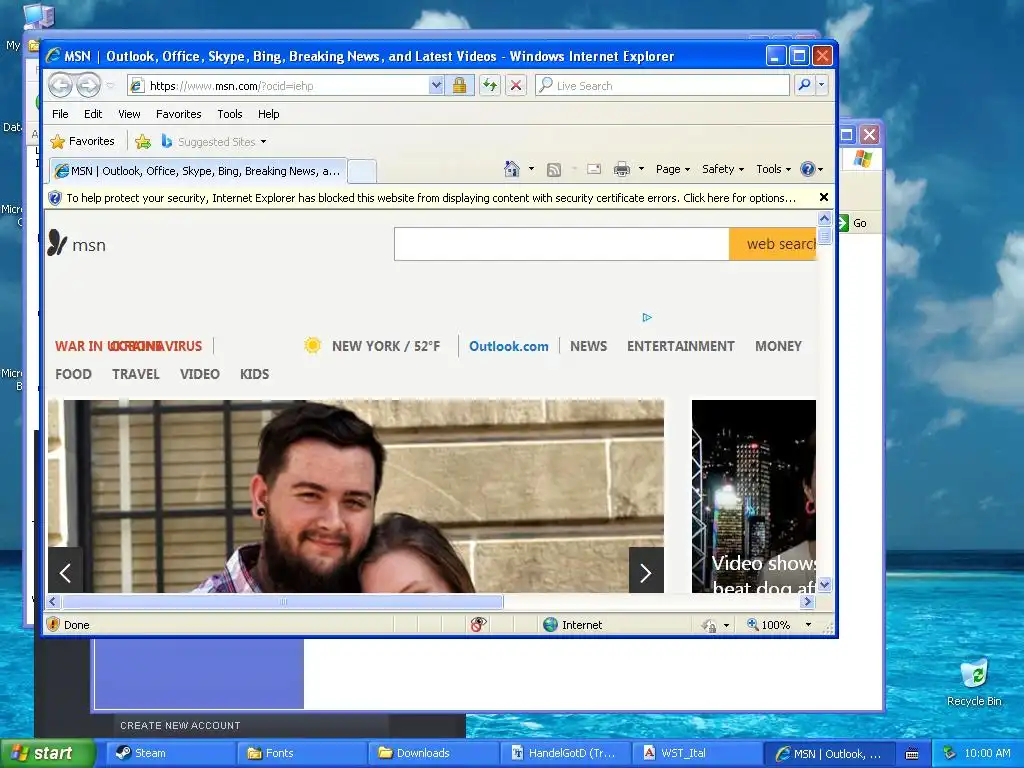Open the KIDS section link

pos(254,374)
